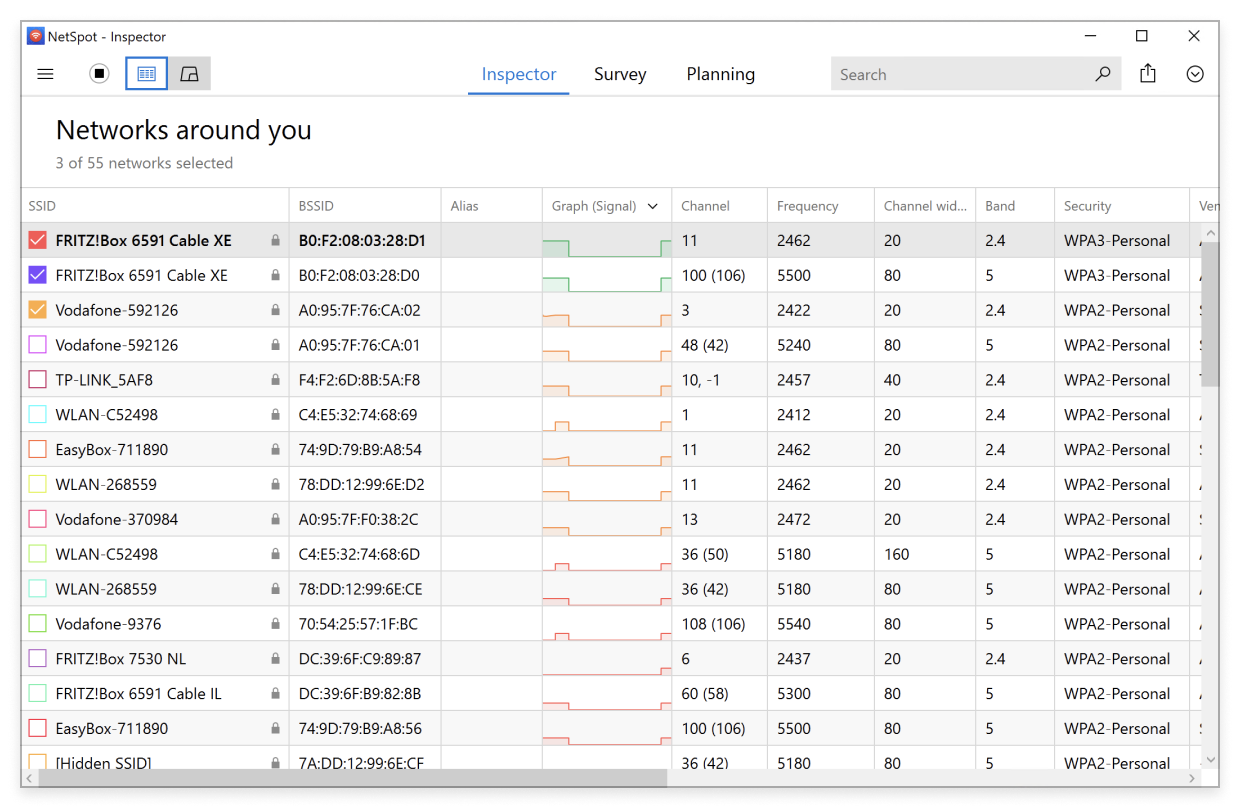Sort by Alias column header
1240x808 pixels.
pos(492,206)
